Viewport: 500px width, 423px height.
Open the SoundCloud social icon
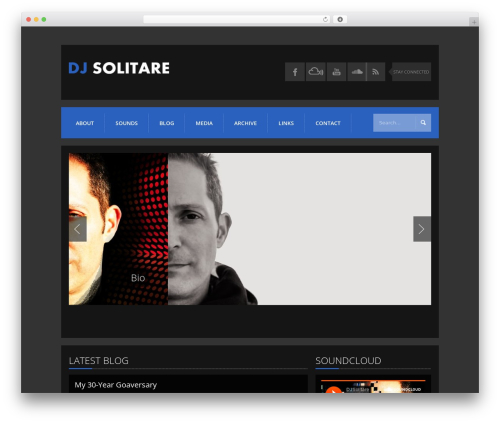tap(357, 72)
